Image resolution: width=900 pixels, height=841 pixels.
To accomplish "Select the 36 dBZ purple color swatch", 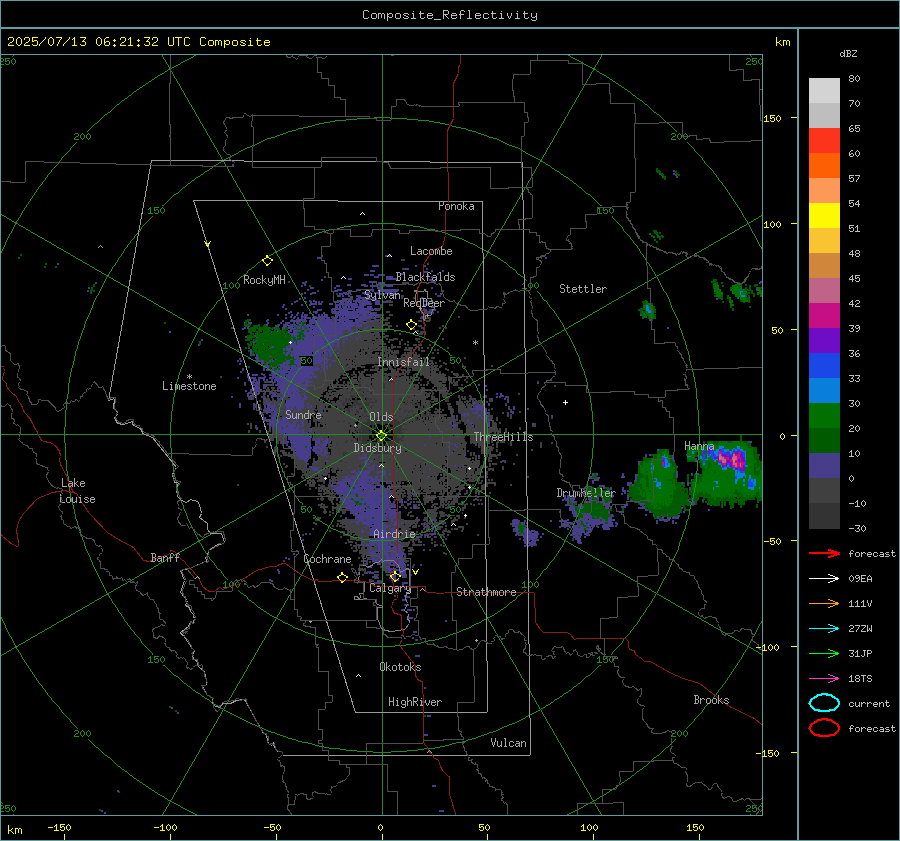I will coord(824,340).
